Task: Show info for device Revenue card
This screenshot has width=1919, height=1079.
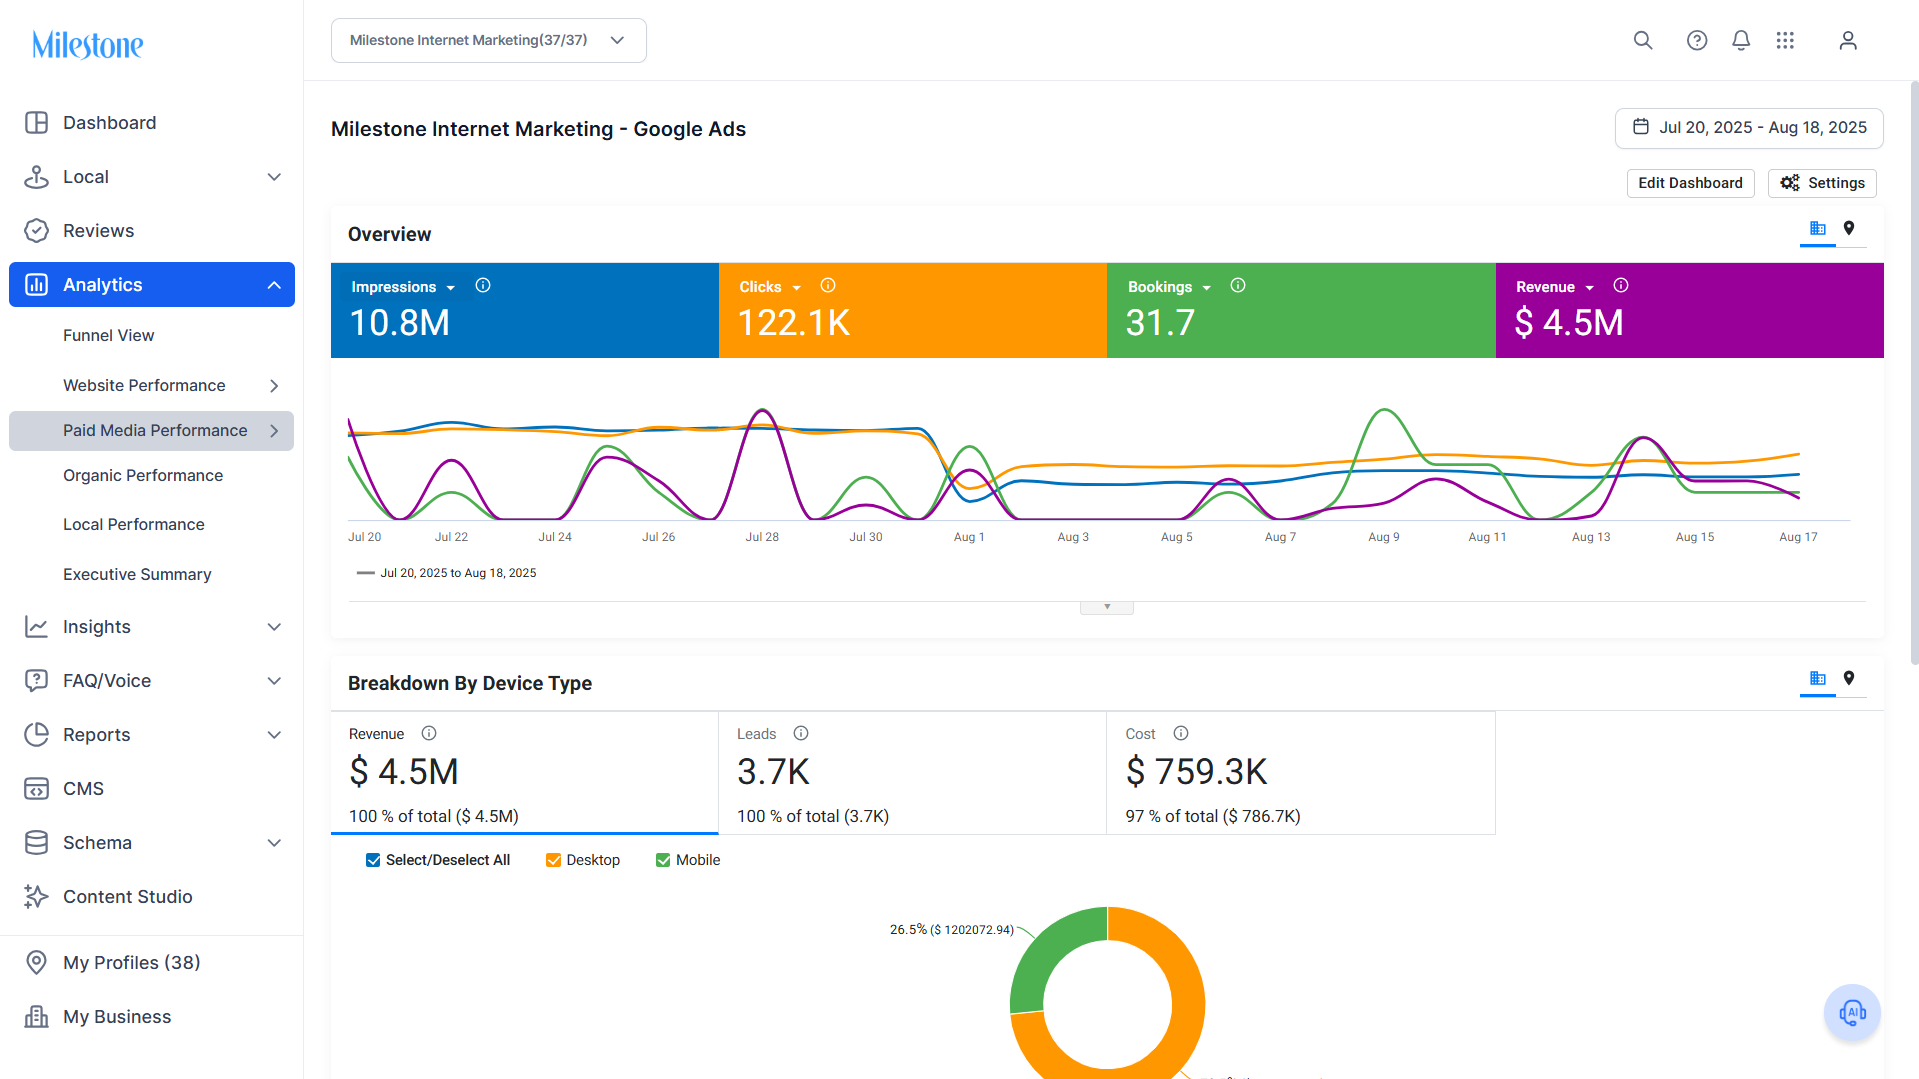Action: pos(429,734)
